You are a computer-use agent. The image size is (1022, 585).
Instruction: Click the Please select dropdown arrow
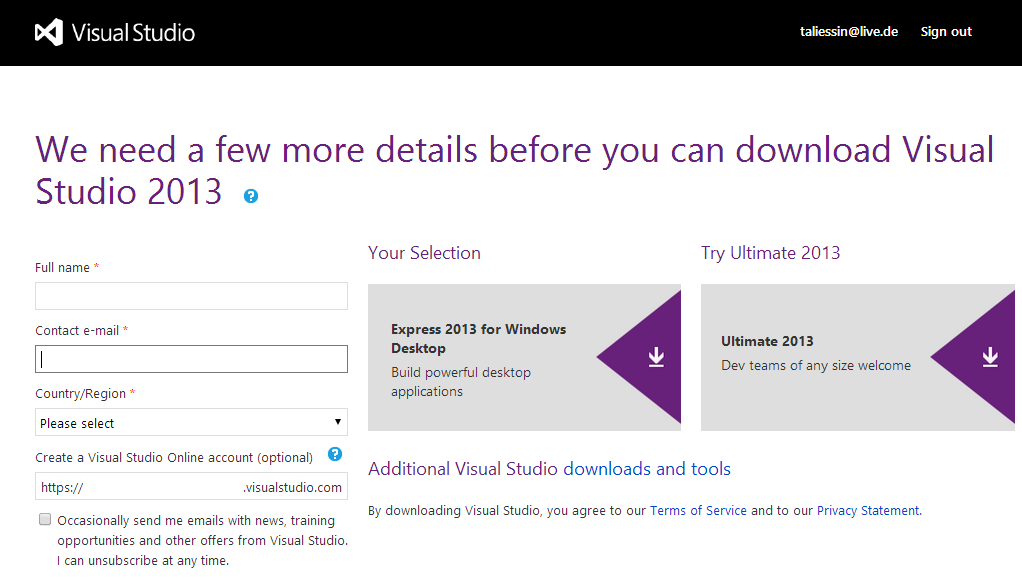338,421
